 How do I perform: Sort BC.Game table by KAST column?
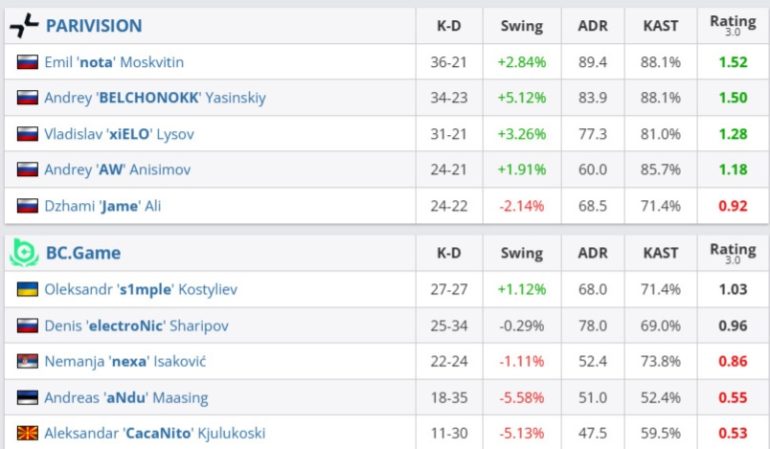click(660, 253)
